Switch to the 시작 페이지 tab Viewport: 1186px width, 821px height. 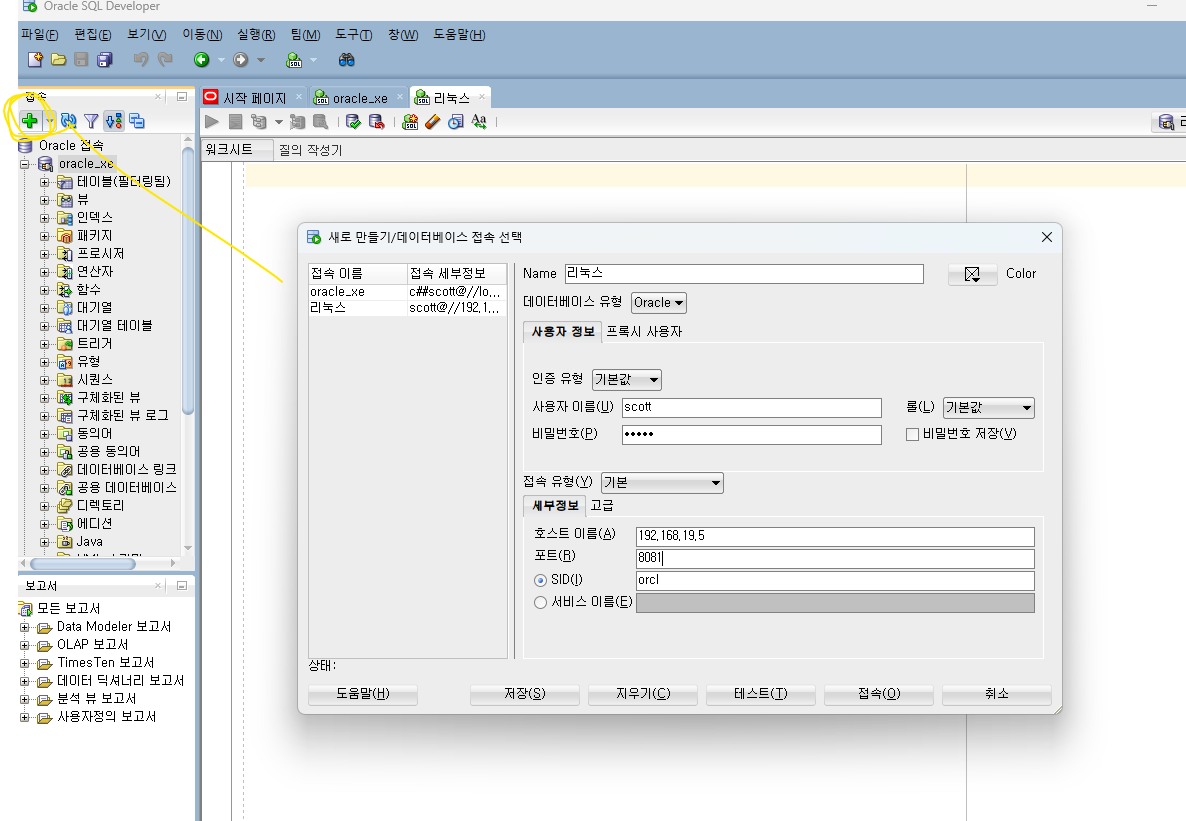click(x=254, y=98)
